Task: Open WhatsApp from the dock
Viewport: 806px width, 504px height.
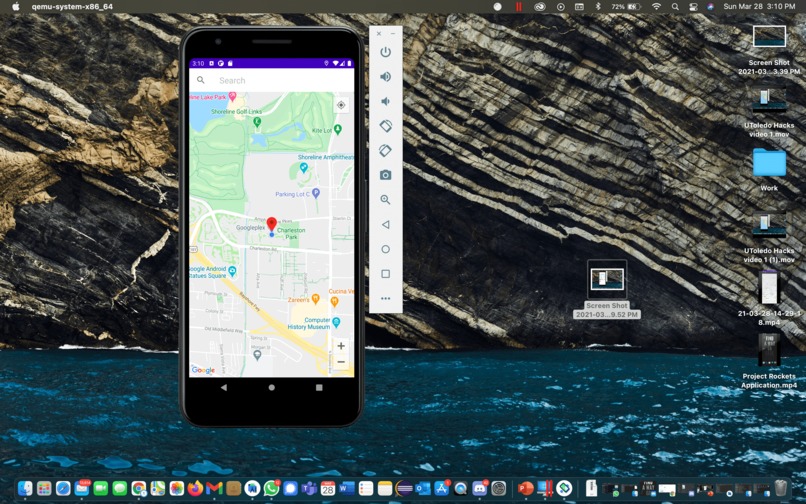Action: (x=271, y=488)
